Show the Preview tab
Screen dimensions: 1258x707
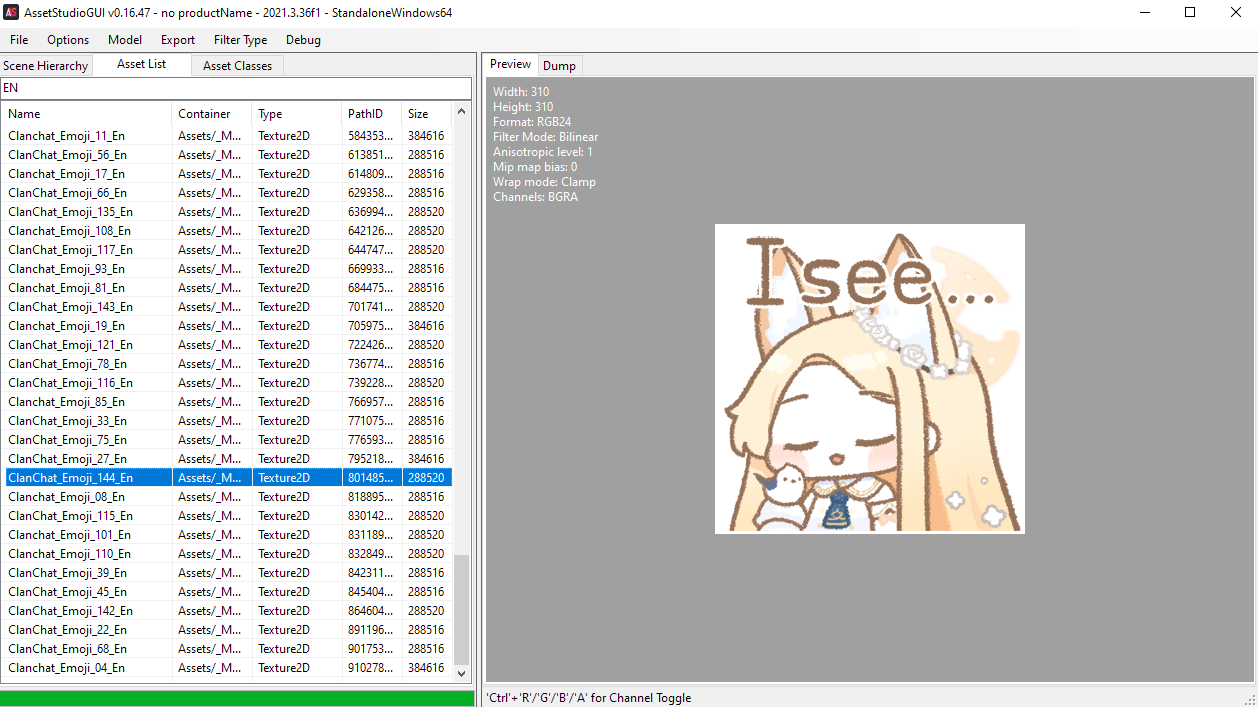tap(510, 64)
